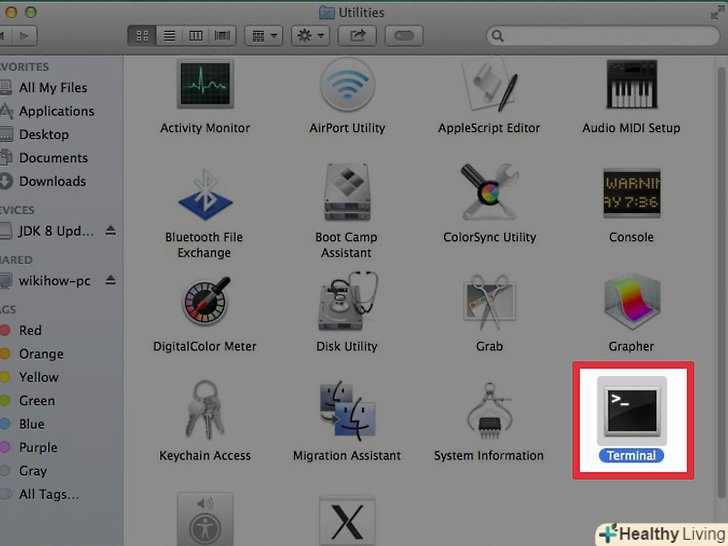Select the System Information icon

coord(489,410)
